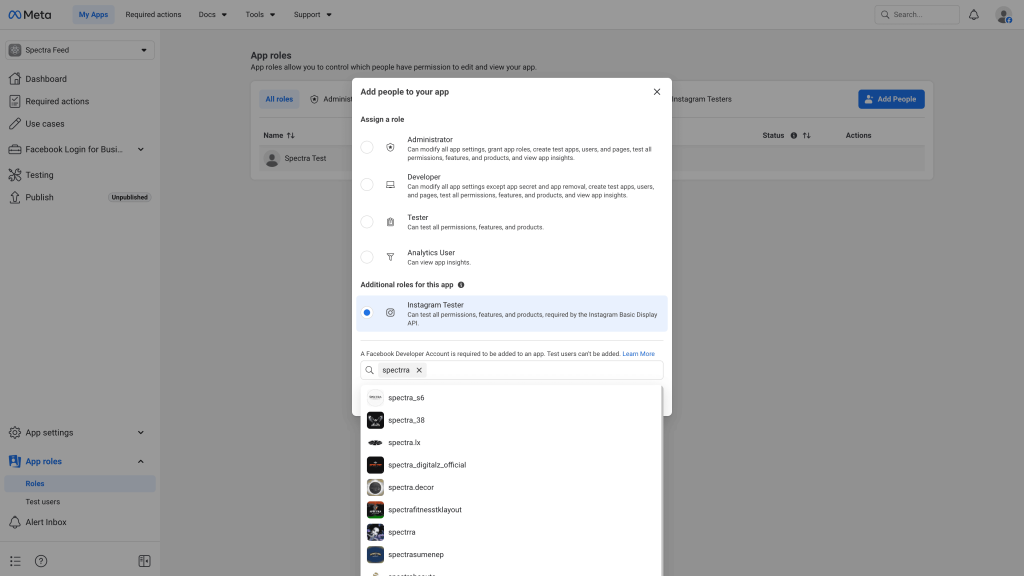This screenshot has height=576, width=1024.
Task: Choose spectra.lx from suggestions
Action: [x=511, y=443]
